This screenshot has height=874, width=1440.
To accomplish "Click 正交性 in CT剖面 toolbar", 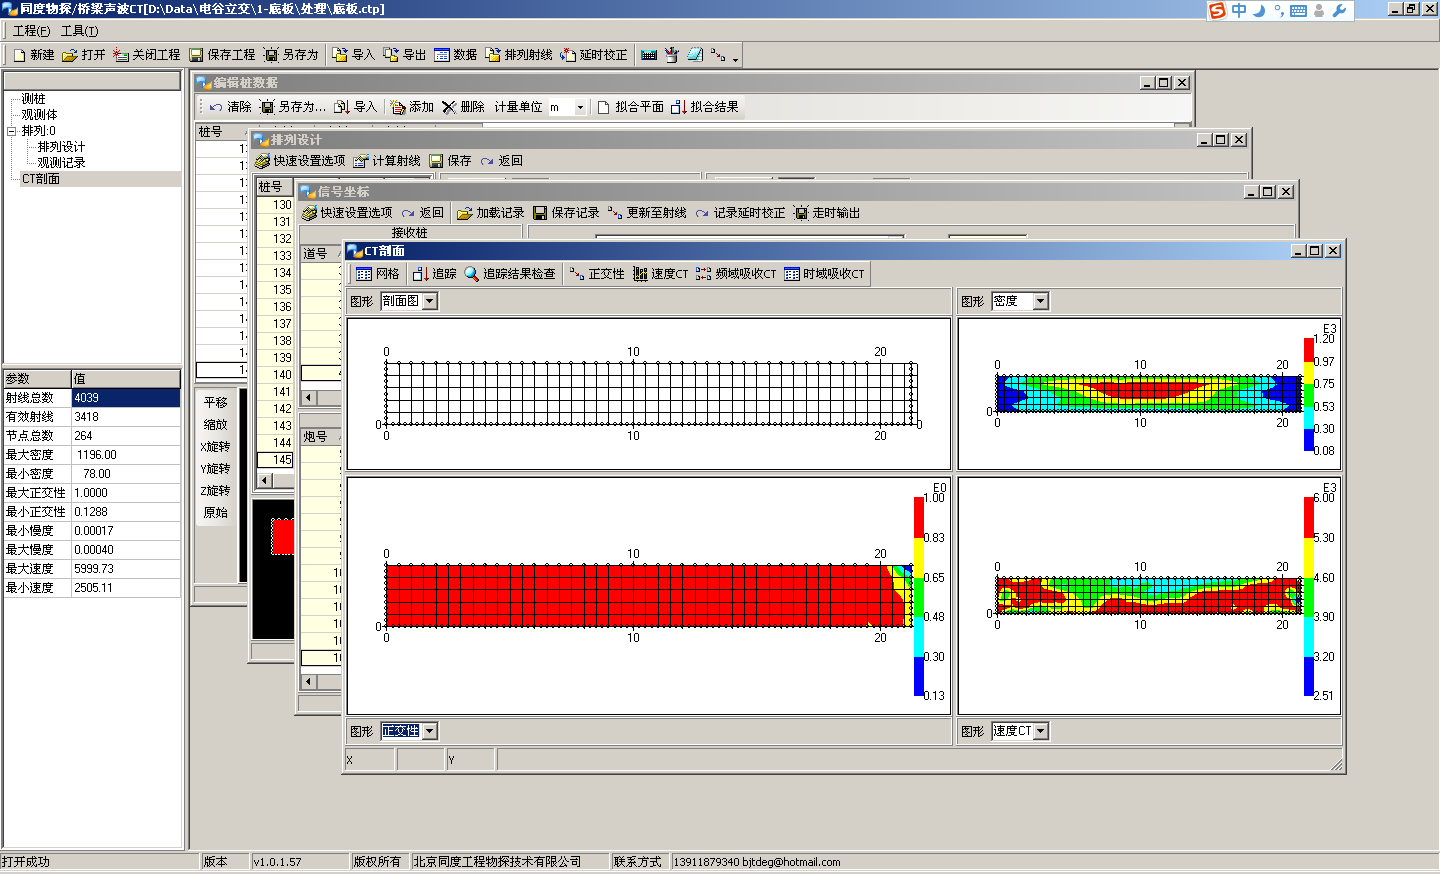I will click(x=597, y=274).
